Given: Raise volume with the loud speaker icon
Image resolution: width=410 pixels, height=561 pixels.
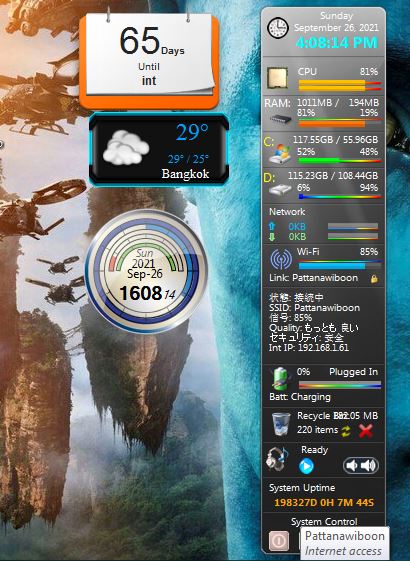Looking at the screenshot, I should click(368, 465).
